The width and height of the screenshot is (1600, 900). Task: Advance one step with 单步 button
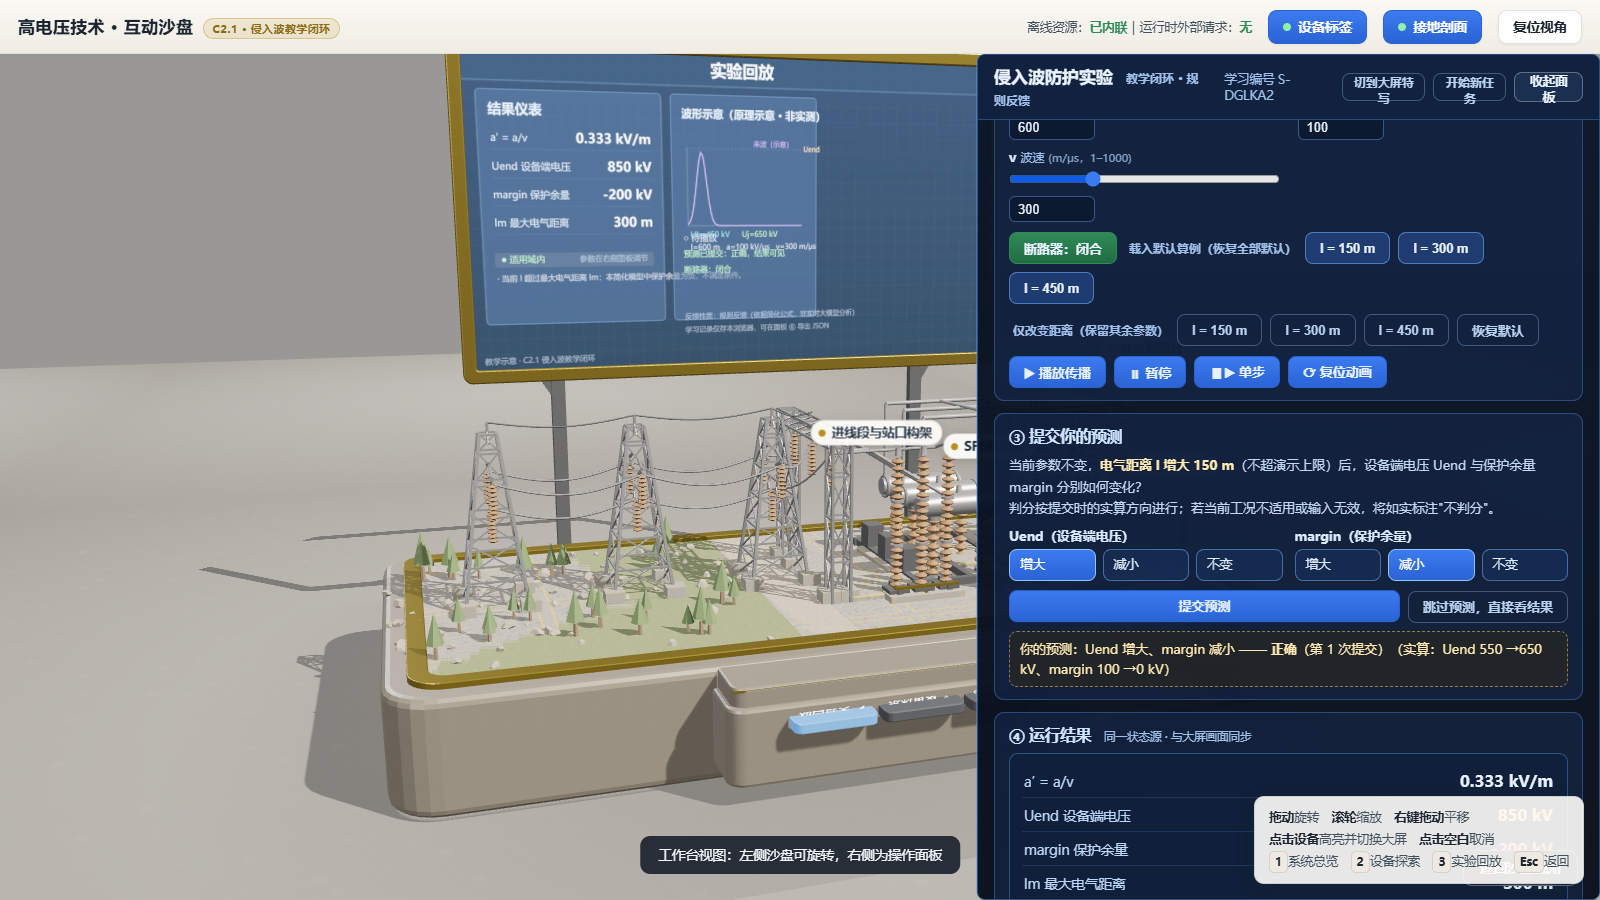1237,372
